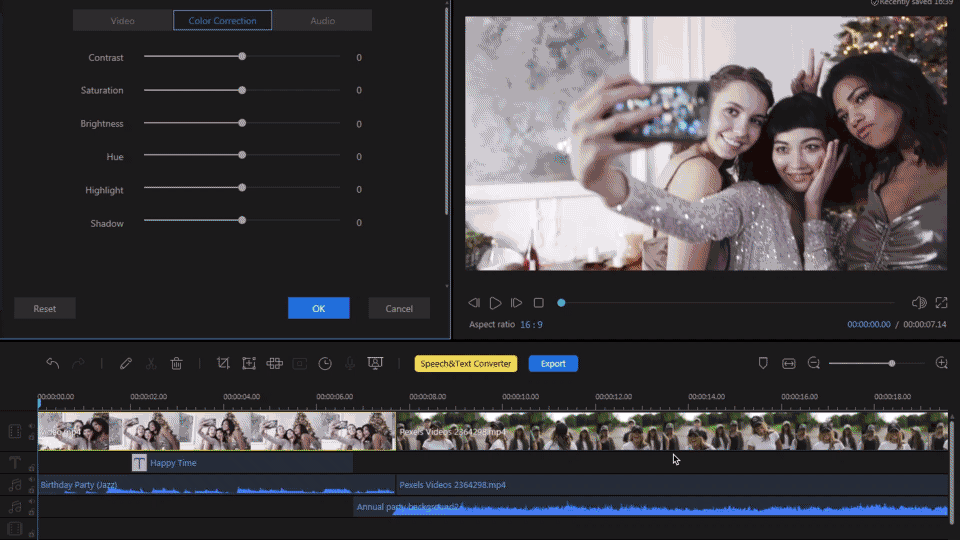Redo the last undone action
The width and height of the screenshot is (960, 540).
pos(78,364)
